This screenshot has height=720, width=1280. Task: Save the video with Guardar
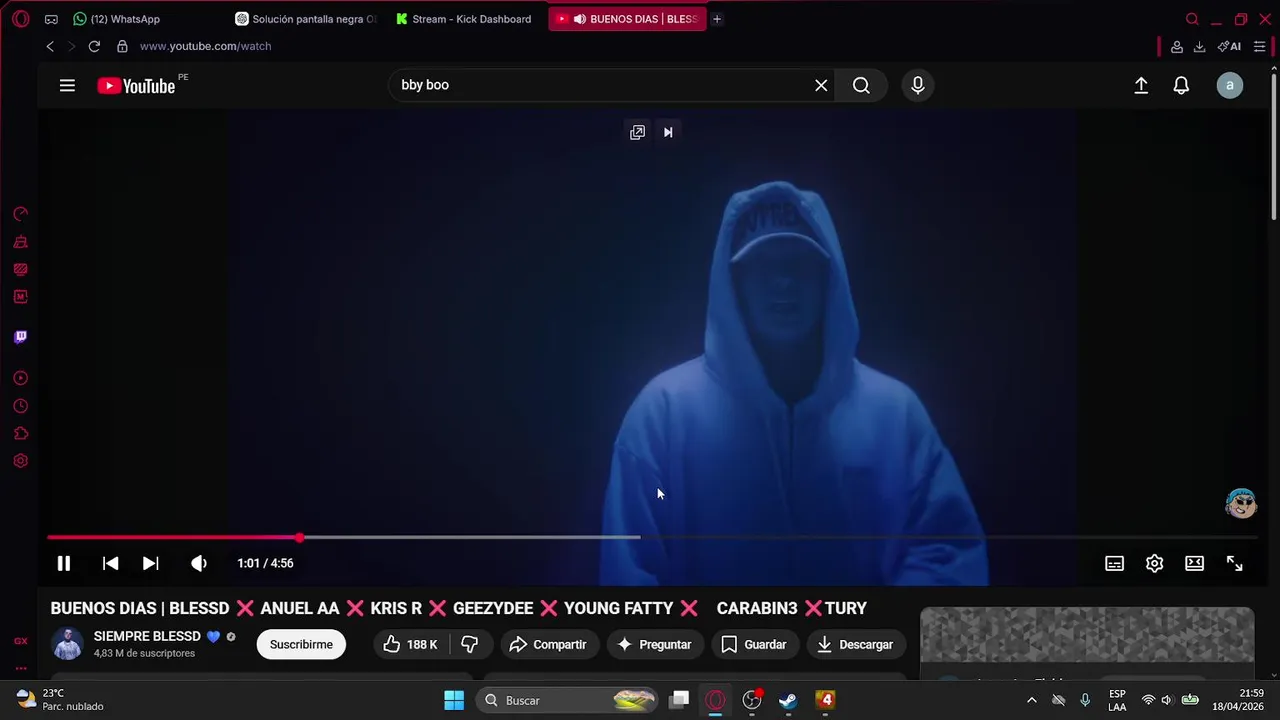(754, 644)
